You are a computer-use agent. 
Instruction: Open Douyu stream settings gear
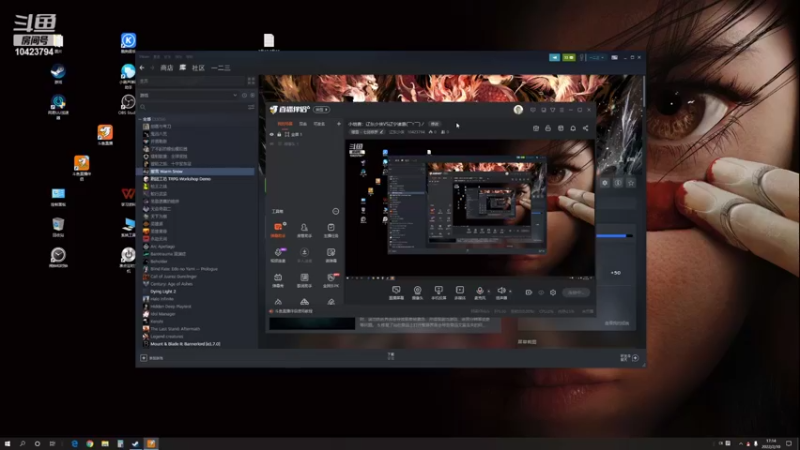point(553,292)
